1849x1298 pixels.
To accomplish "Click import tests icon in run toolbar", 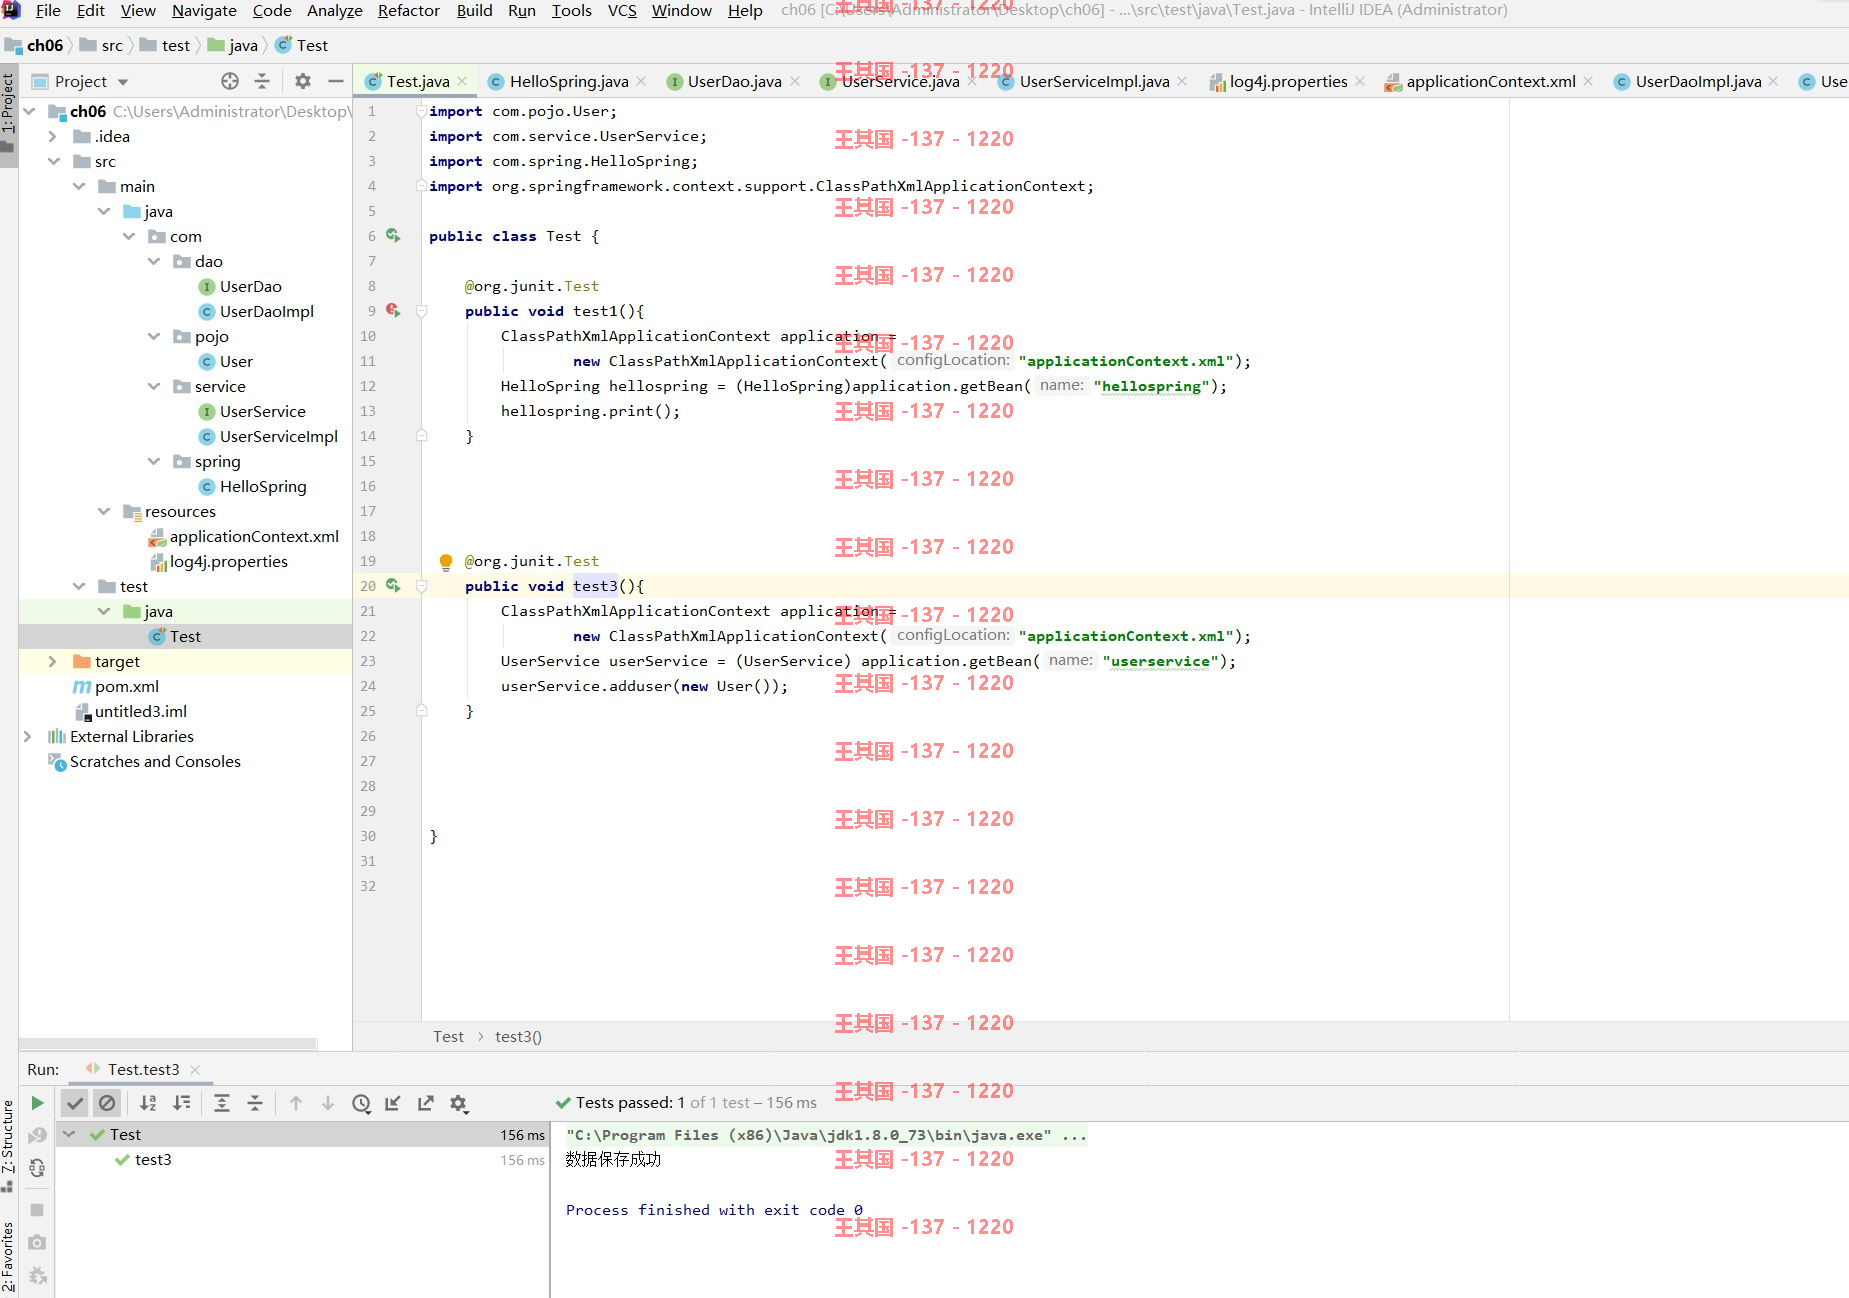I will coord(393,1103).
